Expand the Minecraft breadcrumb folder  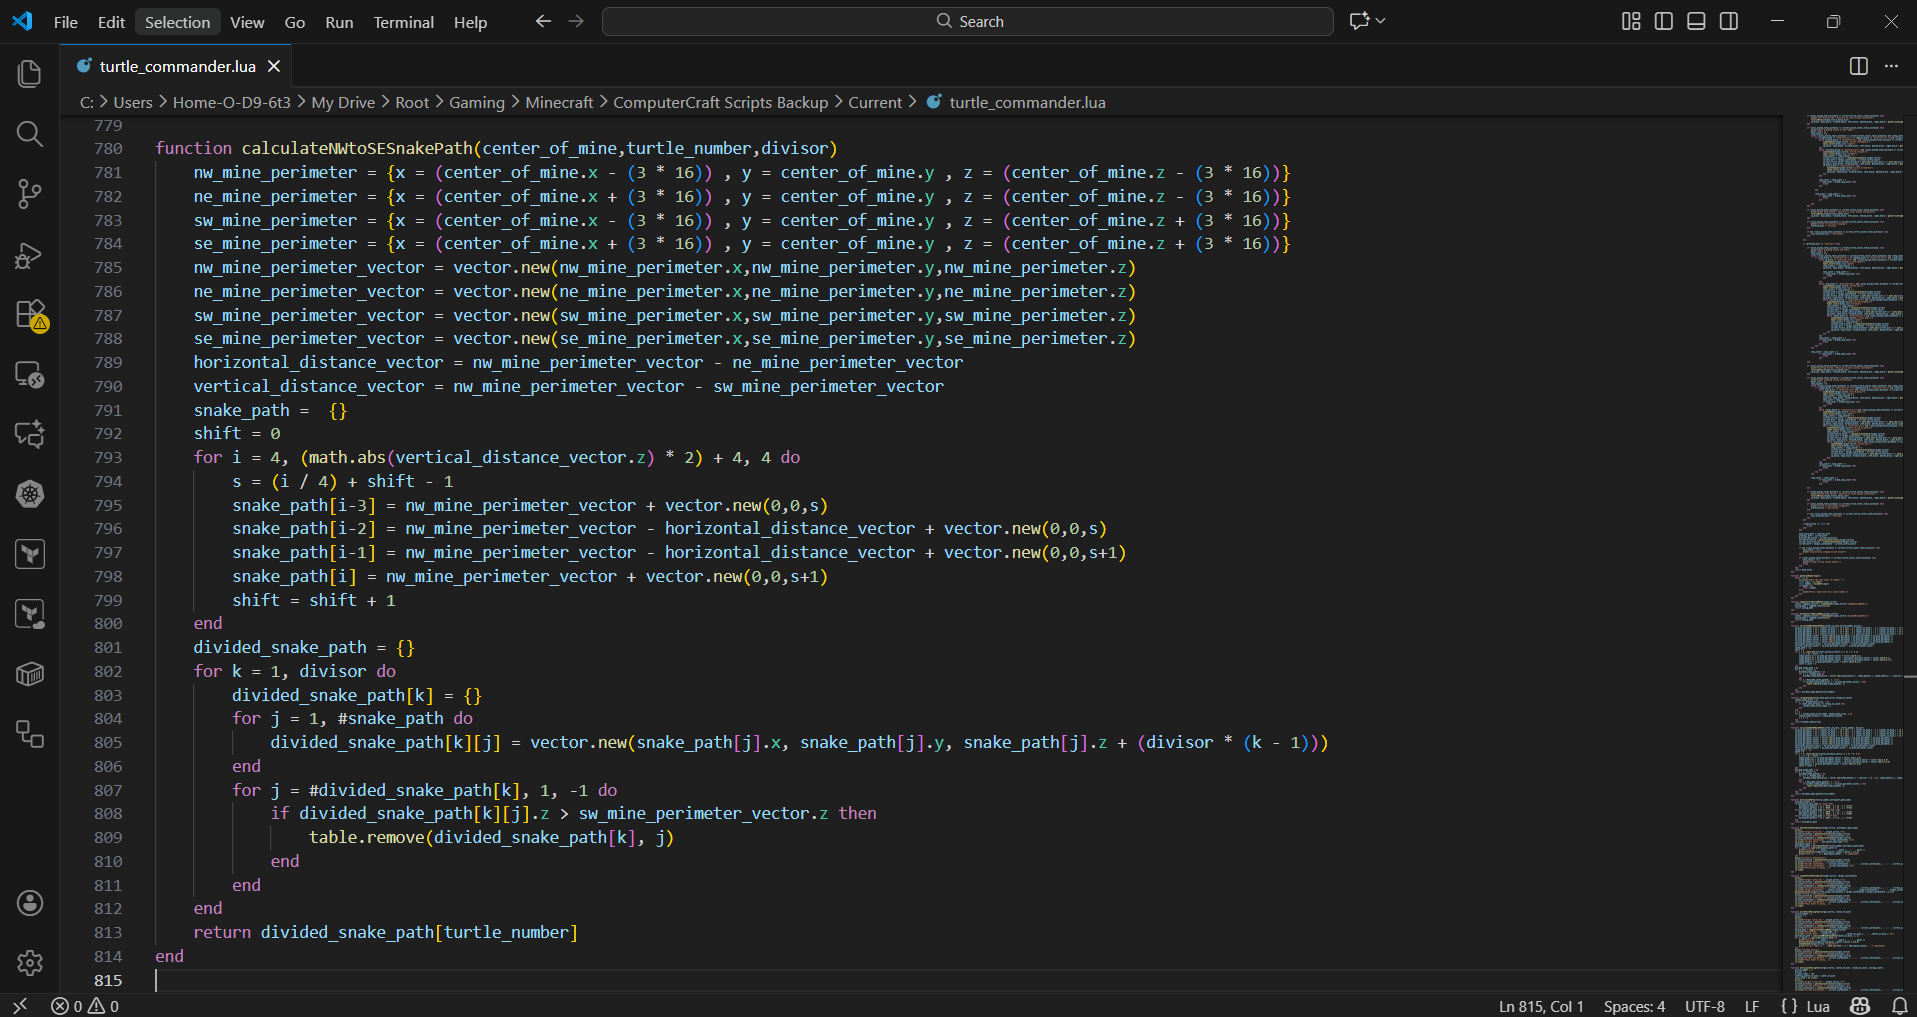(559, 102)
